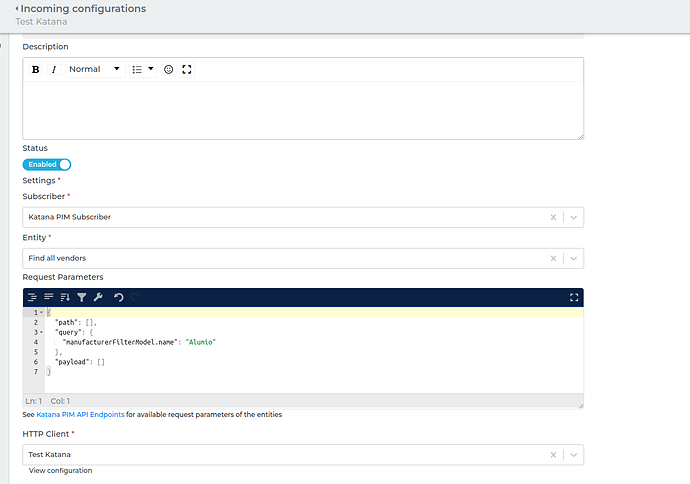Collapse the query block on line 3
This screenshot has height=484, width=690.
tap(41, 332)
